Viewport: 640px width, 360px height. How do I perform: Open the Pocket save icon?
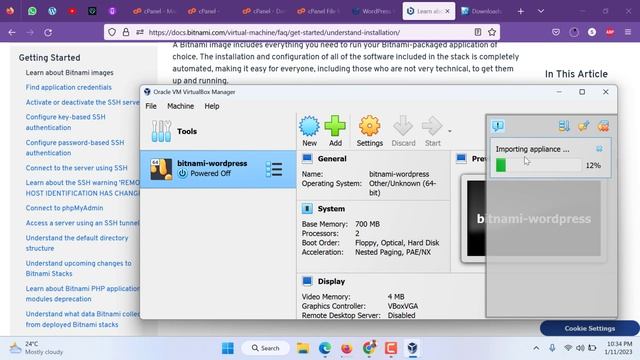click(x=556, y=32)
